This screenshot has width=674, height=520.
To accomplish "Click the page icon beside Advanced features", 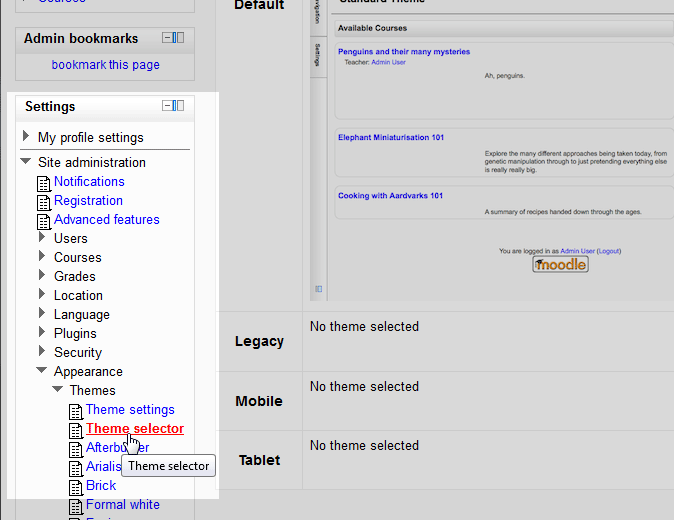I will [x=43, y=220].
